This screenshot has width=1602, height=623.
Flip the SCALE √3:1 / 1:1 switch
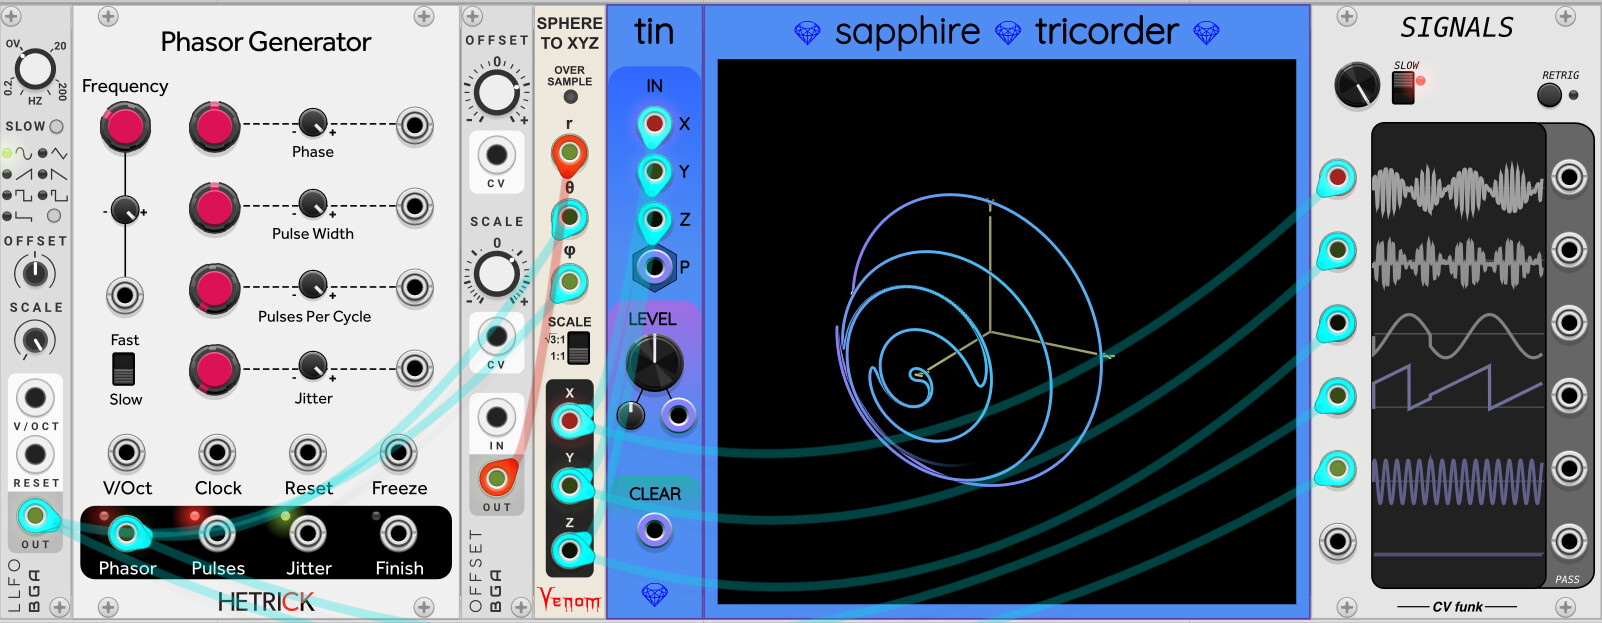click(578, 347)
